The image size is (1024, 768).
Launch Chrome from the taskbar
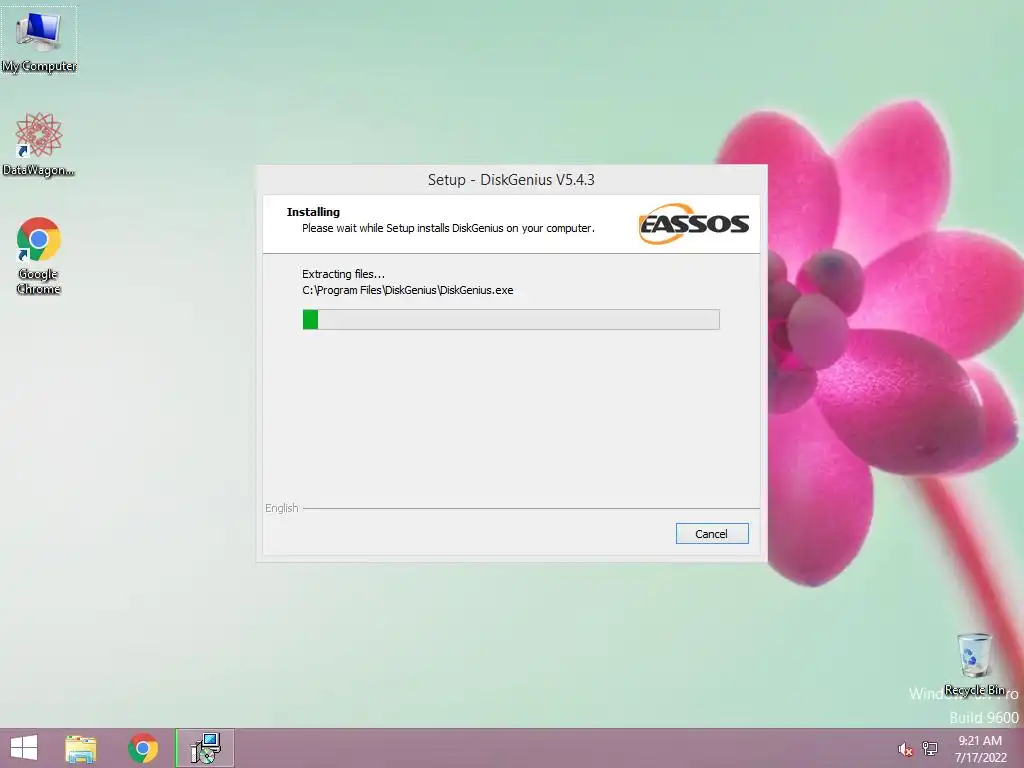point(143,748)
